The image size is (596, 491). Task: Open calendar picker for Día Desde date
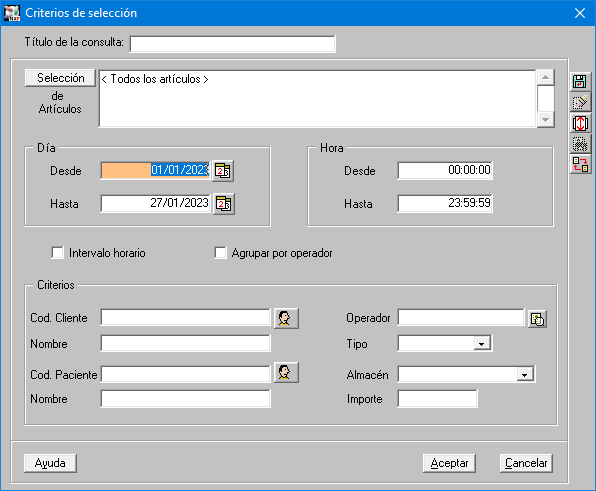(x=223, y=171)
